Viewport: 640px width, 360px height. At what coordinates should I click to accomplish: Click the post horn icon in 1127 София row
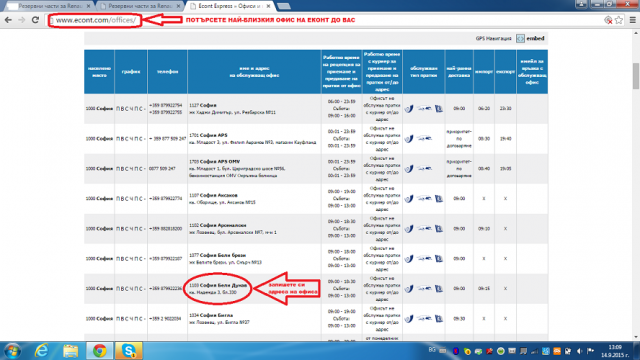[409, 109]
